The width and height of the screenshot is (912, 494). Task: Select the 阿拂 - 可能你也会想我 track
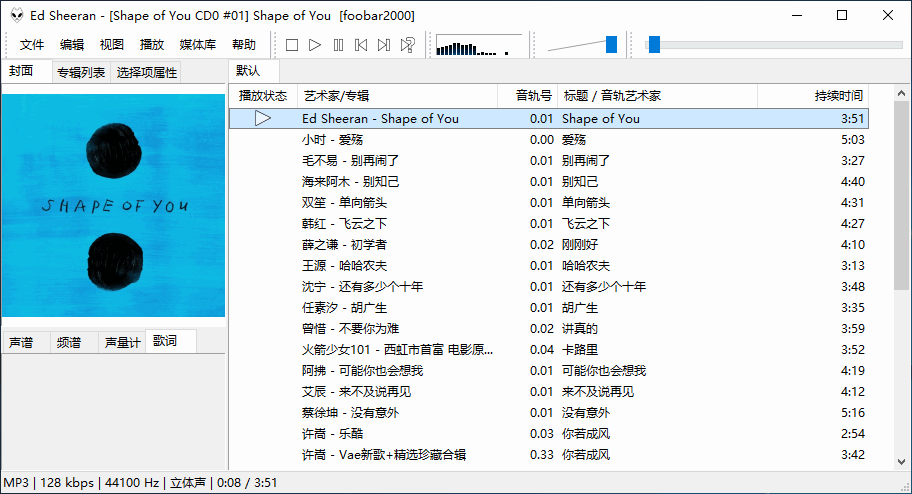tap(549, 371)
